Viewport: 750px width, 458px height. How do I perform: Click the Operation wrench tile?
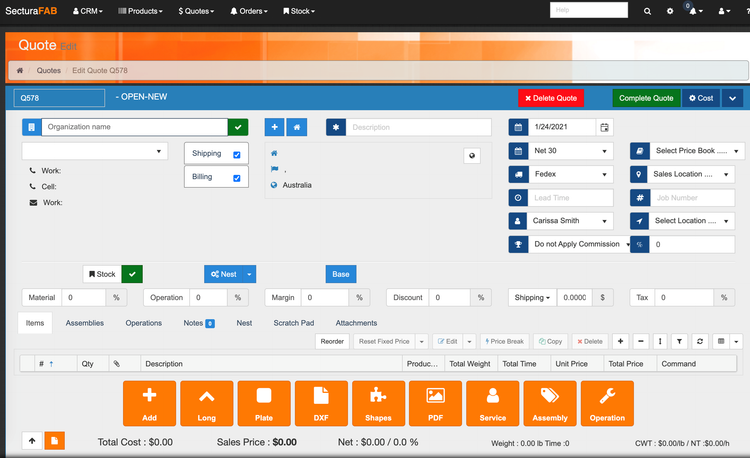[x=607, y=403]
